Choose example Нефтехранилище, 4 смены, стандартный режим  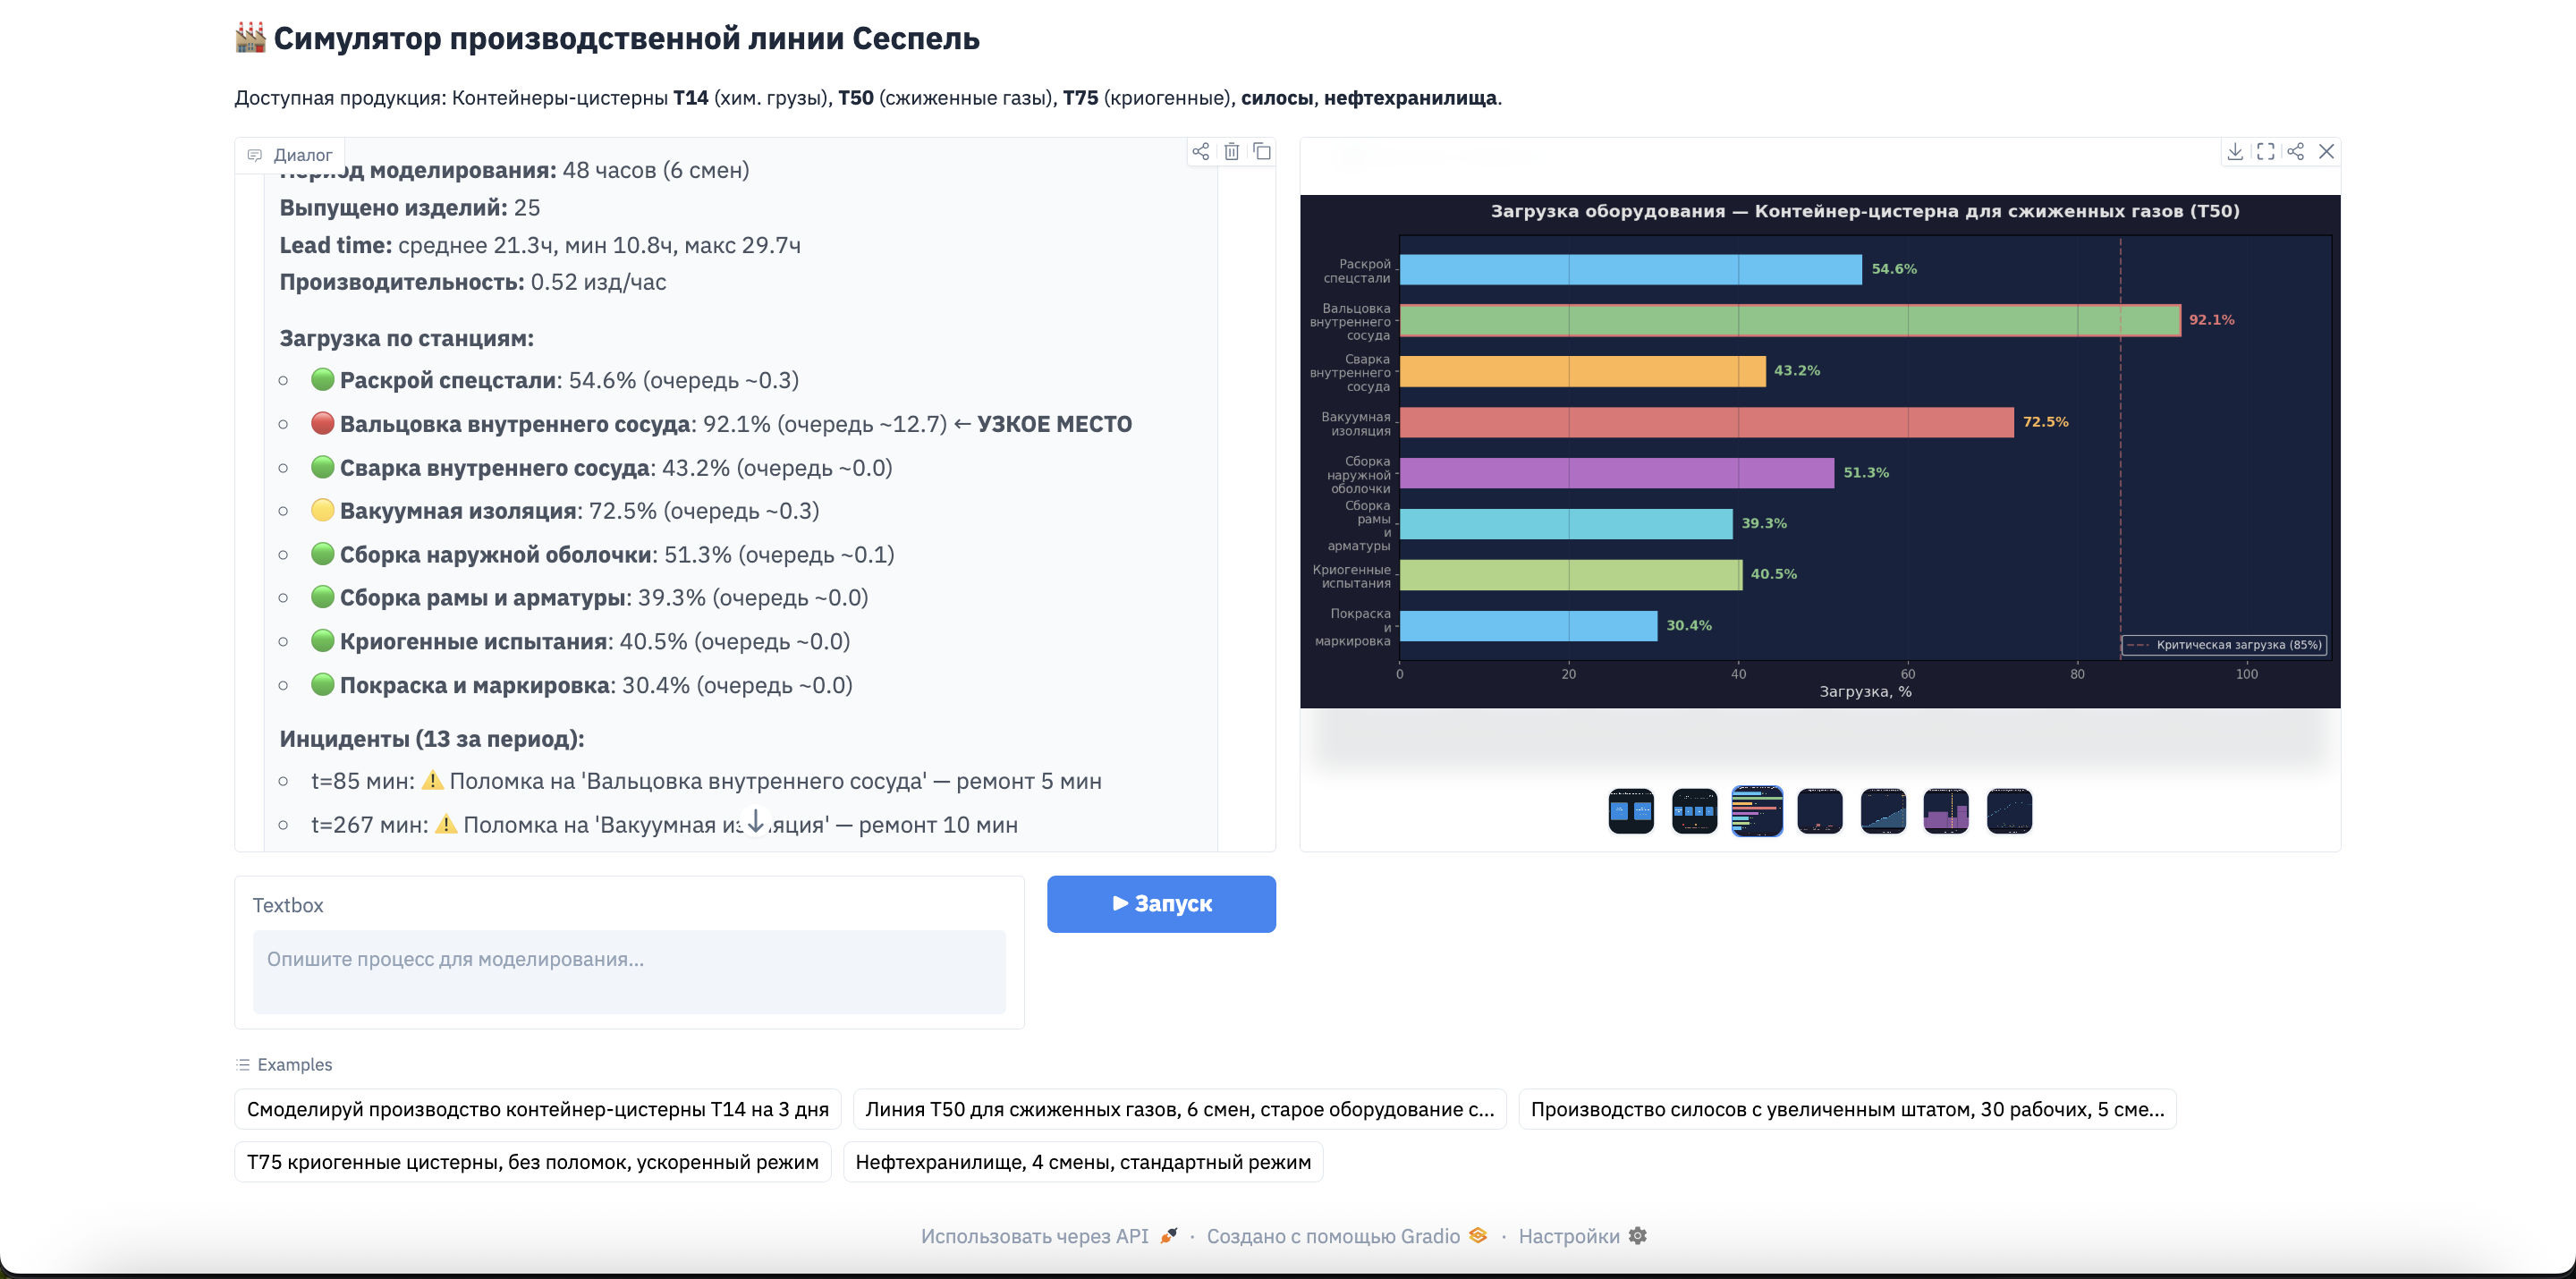1083,1161
